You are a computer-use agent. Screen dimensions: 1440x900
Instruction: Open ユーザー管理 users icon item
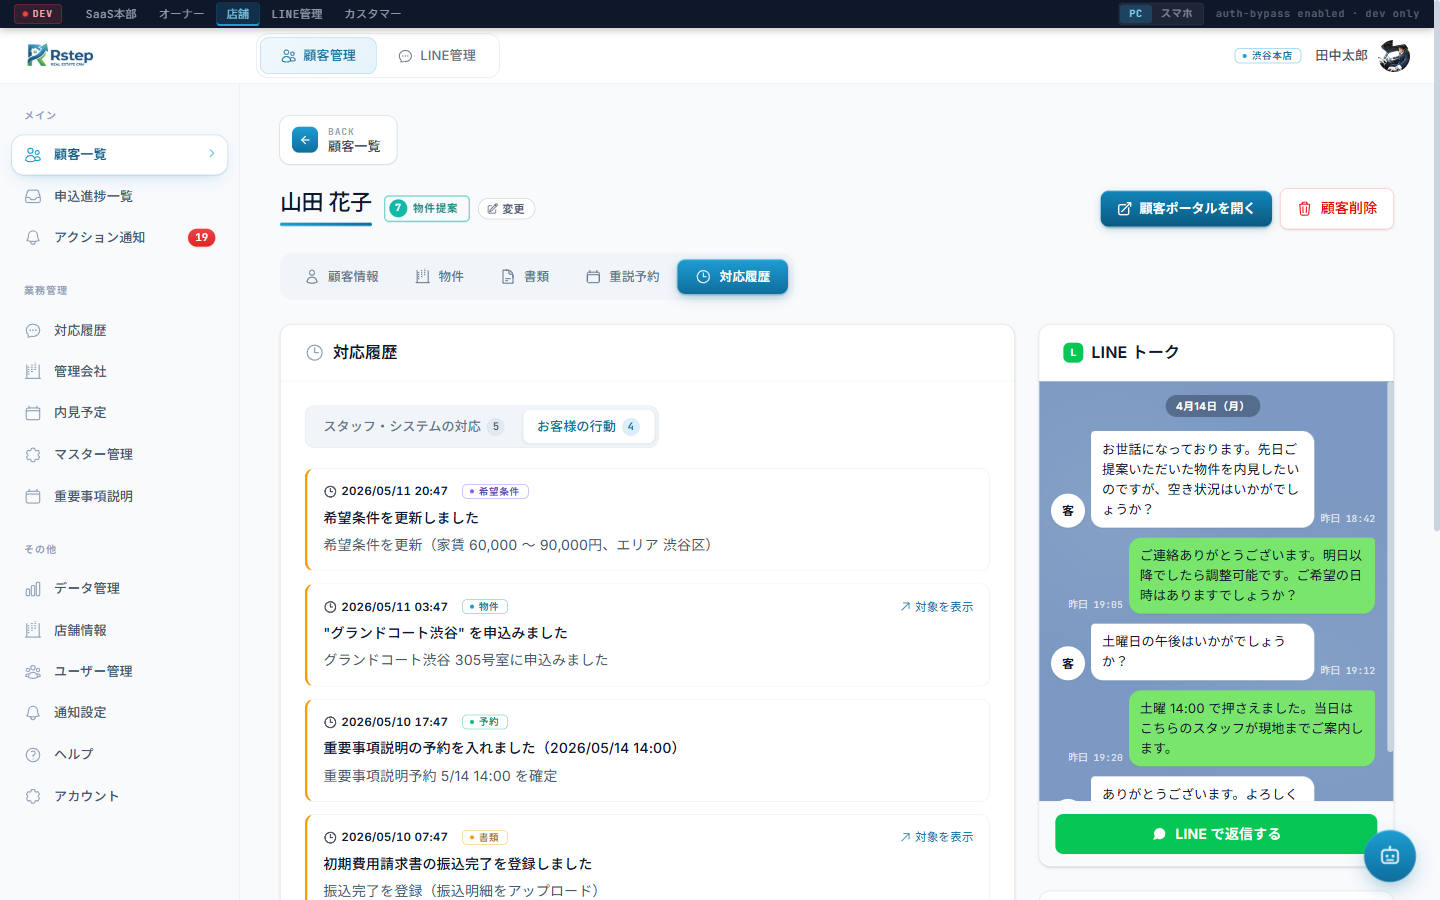click(119, 671)
